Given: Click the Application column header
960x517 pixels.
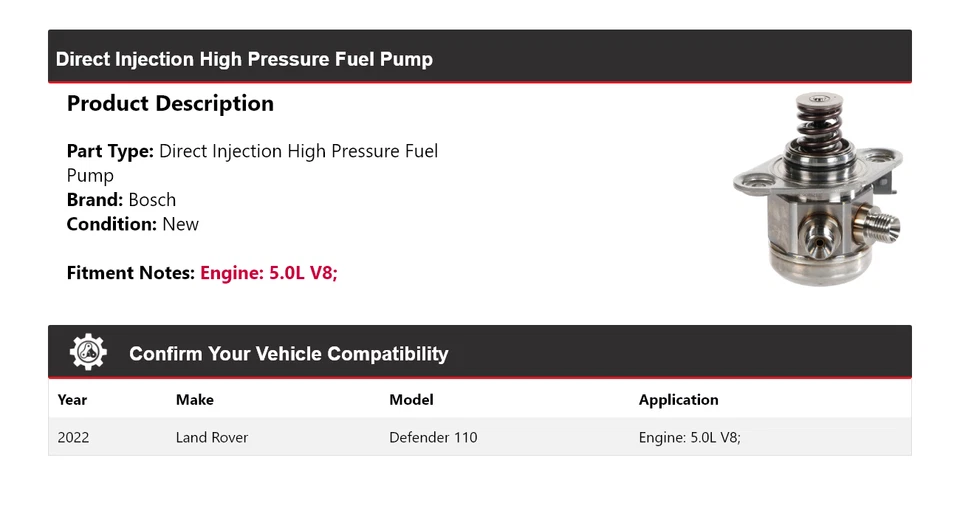Looking at the screenshot, I should tap(678, 400).
